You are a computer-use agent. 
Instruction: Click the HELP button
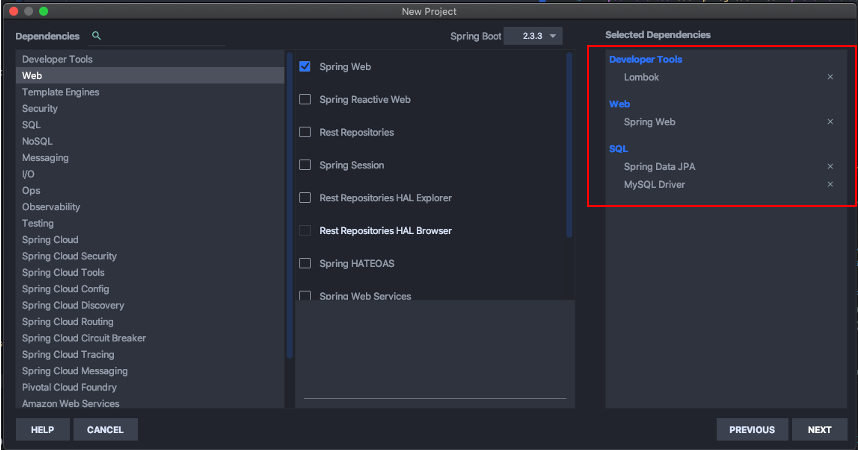click(x=43, y=430)
